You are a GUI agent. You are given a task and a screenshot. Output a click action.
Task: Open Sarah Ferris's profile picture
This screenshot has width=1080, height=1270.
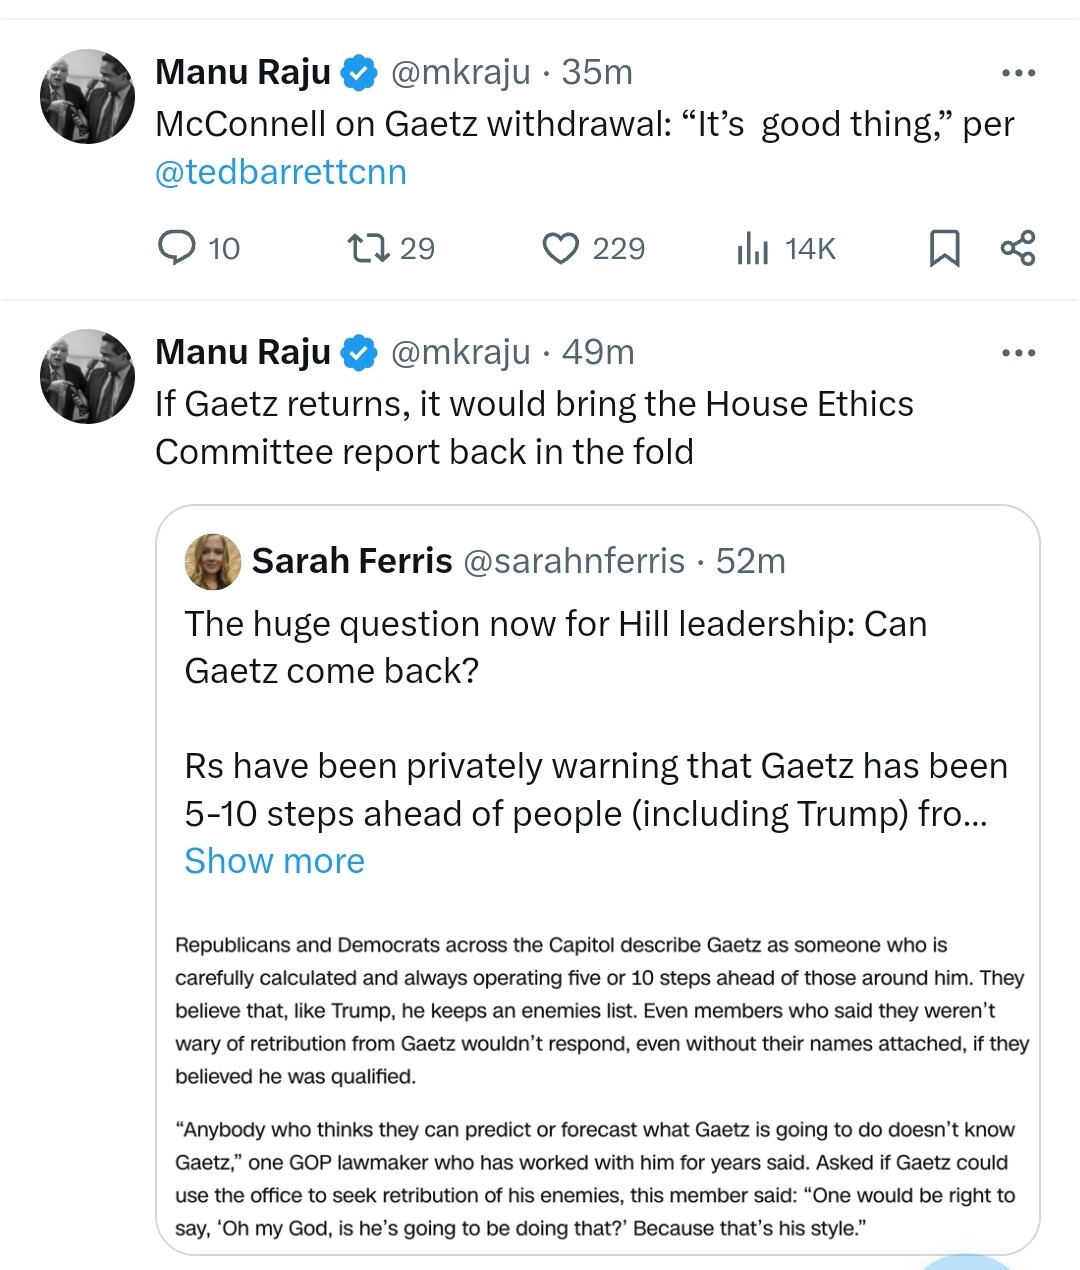[x=213, y=561]
